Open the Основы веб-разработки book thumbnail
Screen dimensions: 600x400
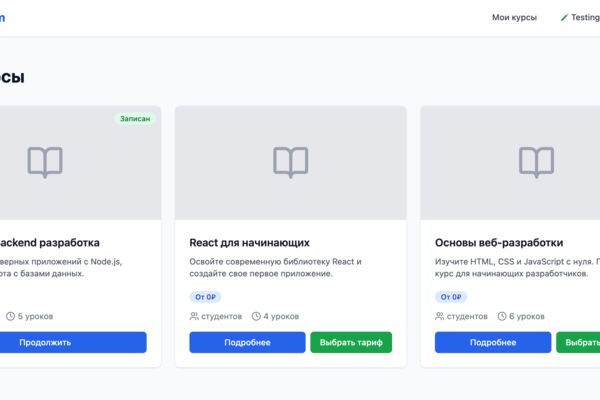tap(536, 162)
